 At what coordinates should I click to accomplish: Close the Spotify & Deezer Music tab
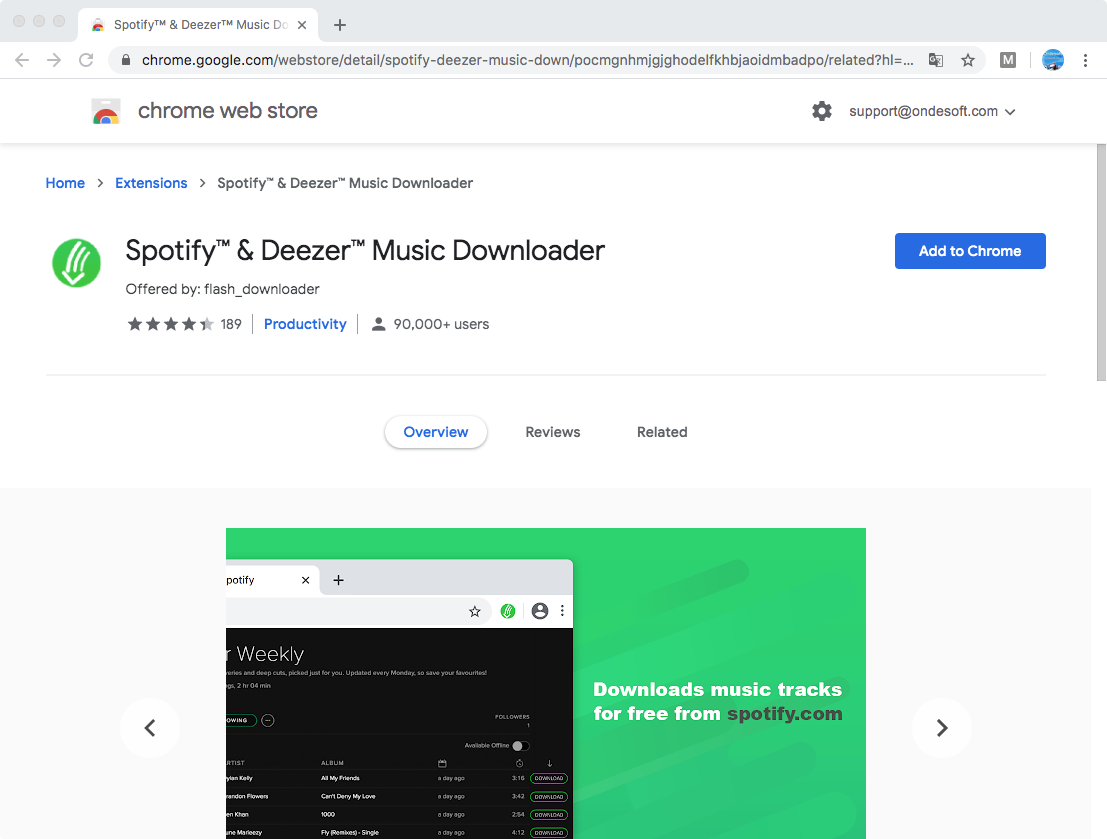302,25
